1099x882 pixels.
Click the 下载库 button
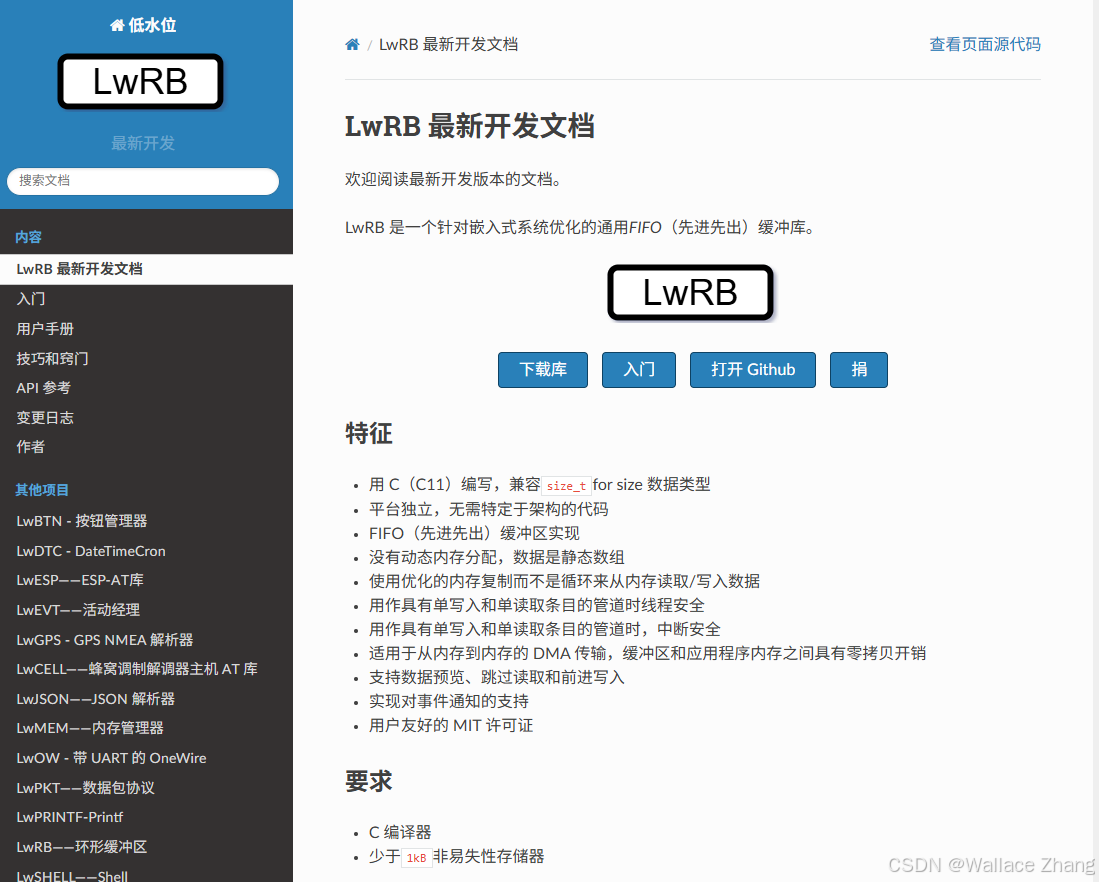(542, 369)
